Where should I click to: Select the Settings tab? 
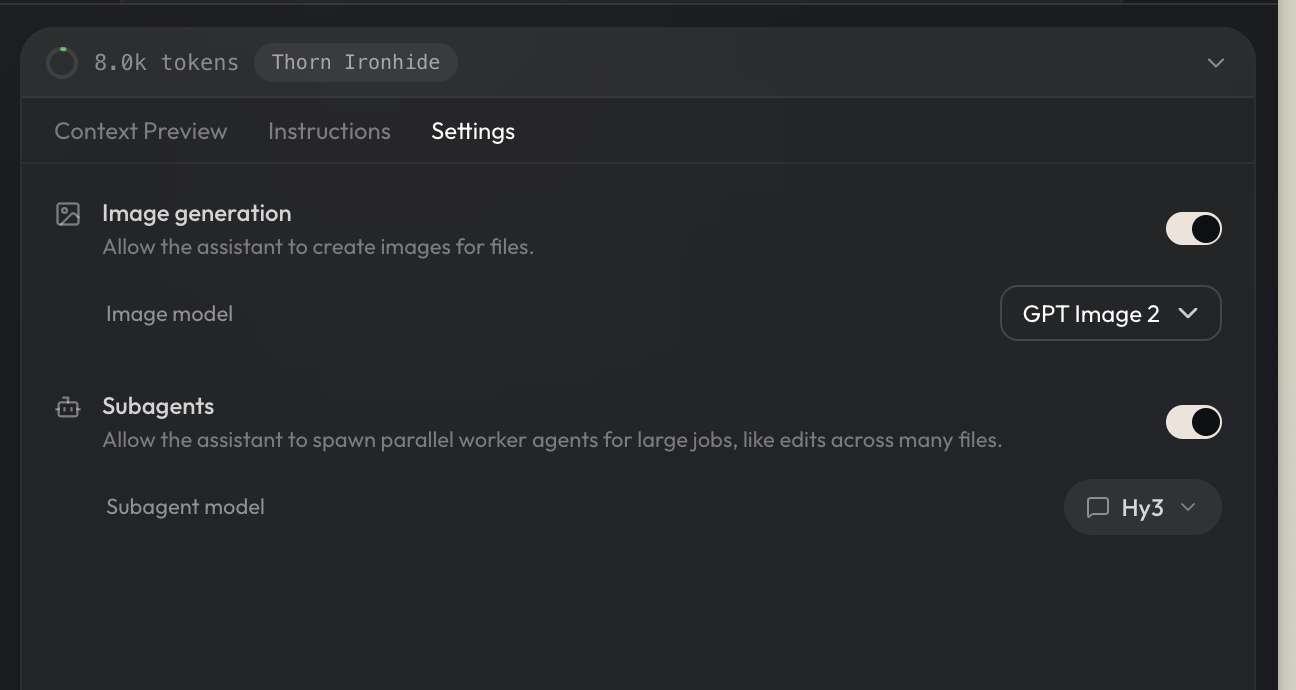click(x=473, y=131)
